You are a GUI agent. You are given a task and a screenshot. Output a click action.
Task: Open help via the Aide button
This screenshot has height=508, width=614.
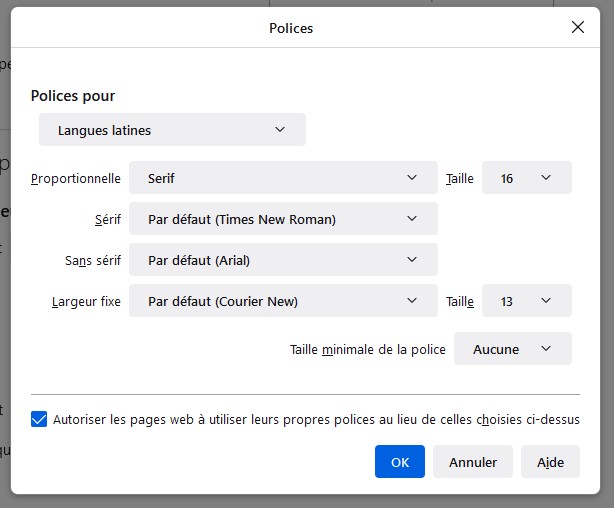click(x=550, y=462)
